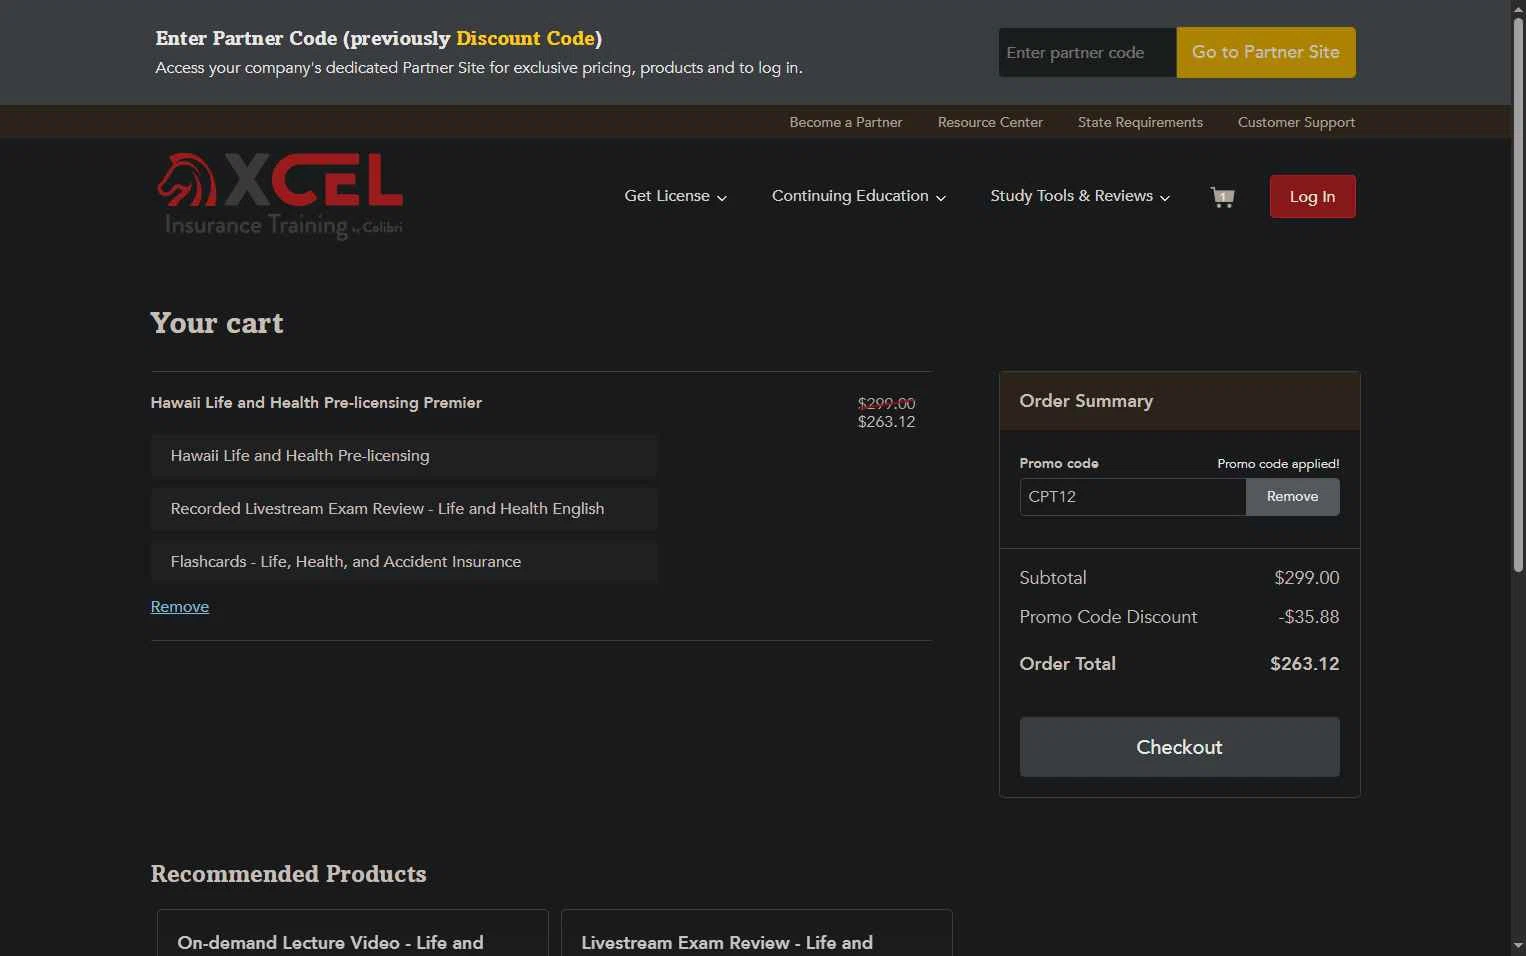Click the XCEL Insurance Training logo

(x=280, y=196)
